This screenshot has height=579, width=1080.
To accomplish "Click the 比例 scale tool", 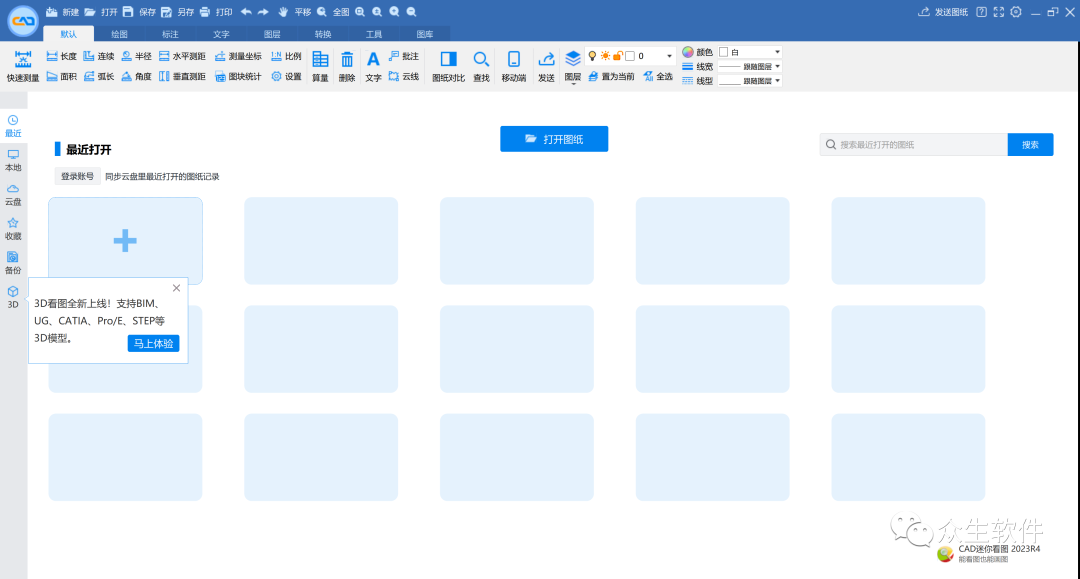I will (286, 56).
